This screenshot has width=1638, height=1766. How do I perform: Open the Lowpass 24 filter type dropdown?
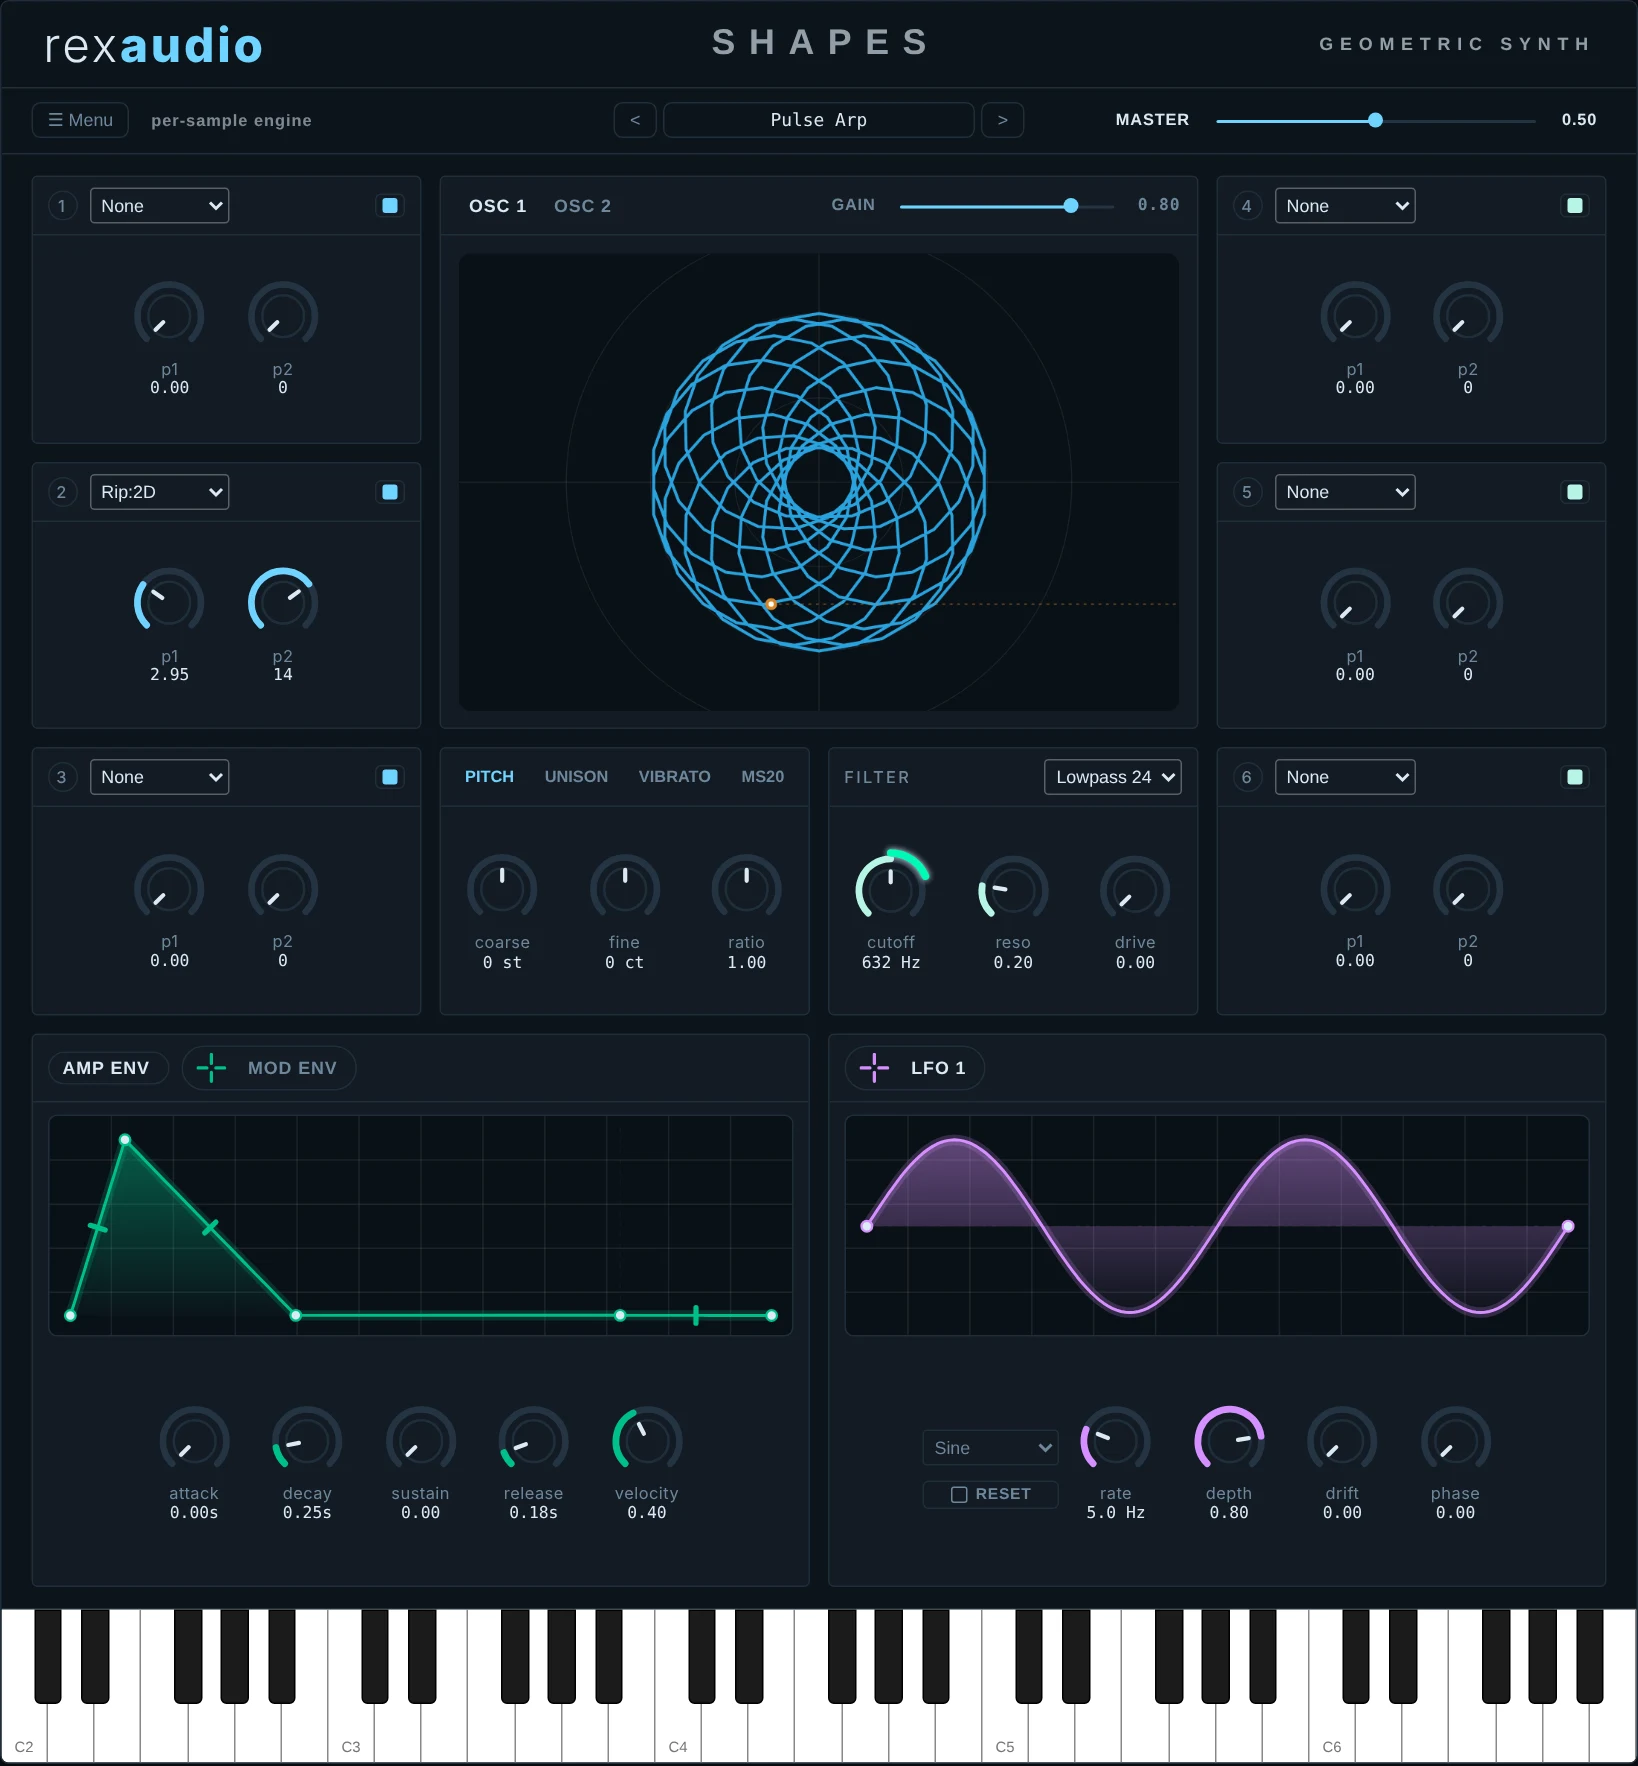tap(1113, 777)
